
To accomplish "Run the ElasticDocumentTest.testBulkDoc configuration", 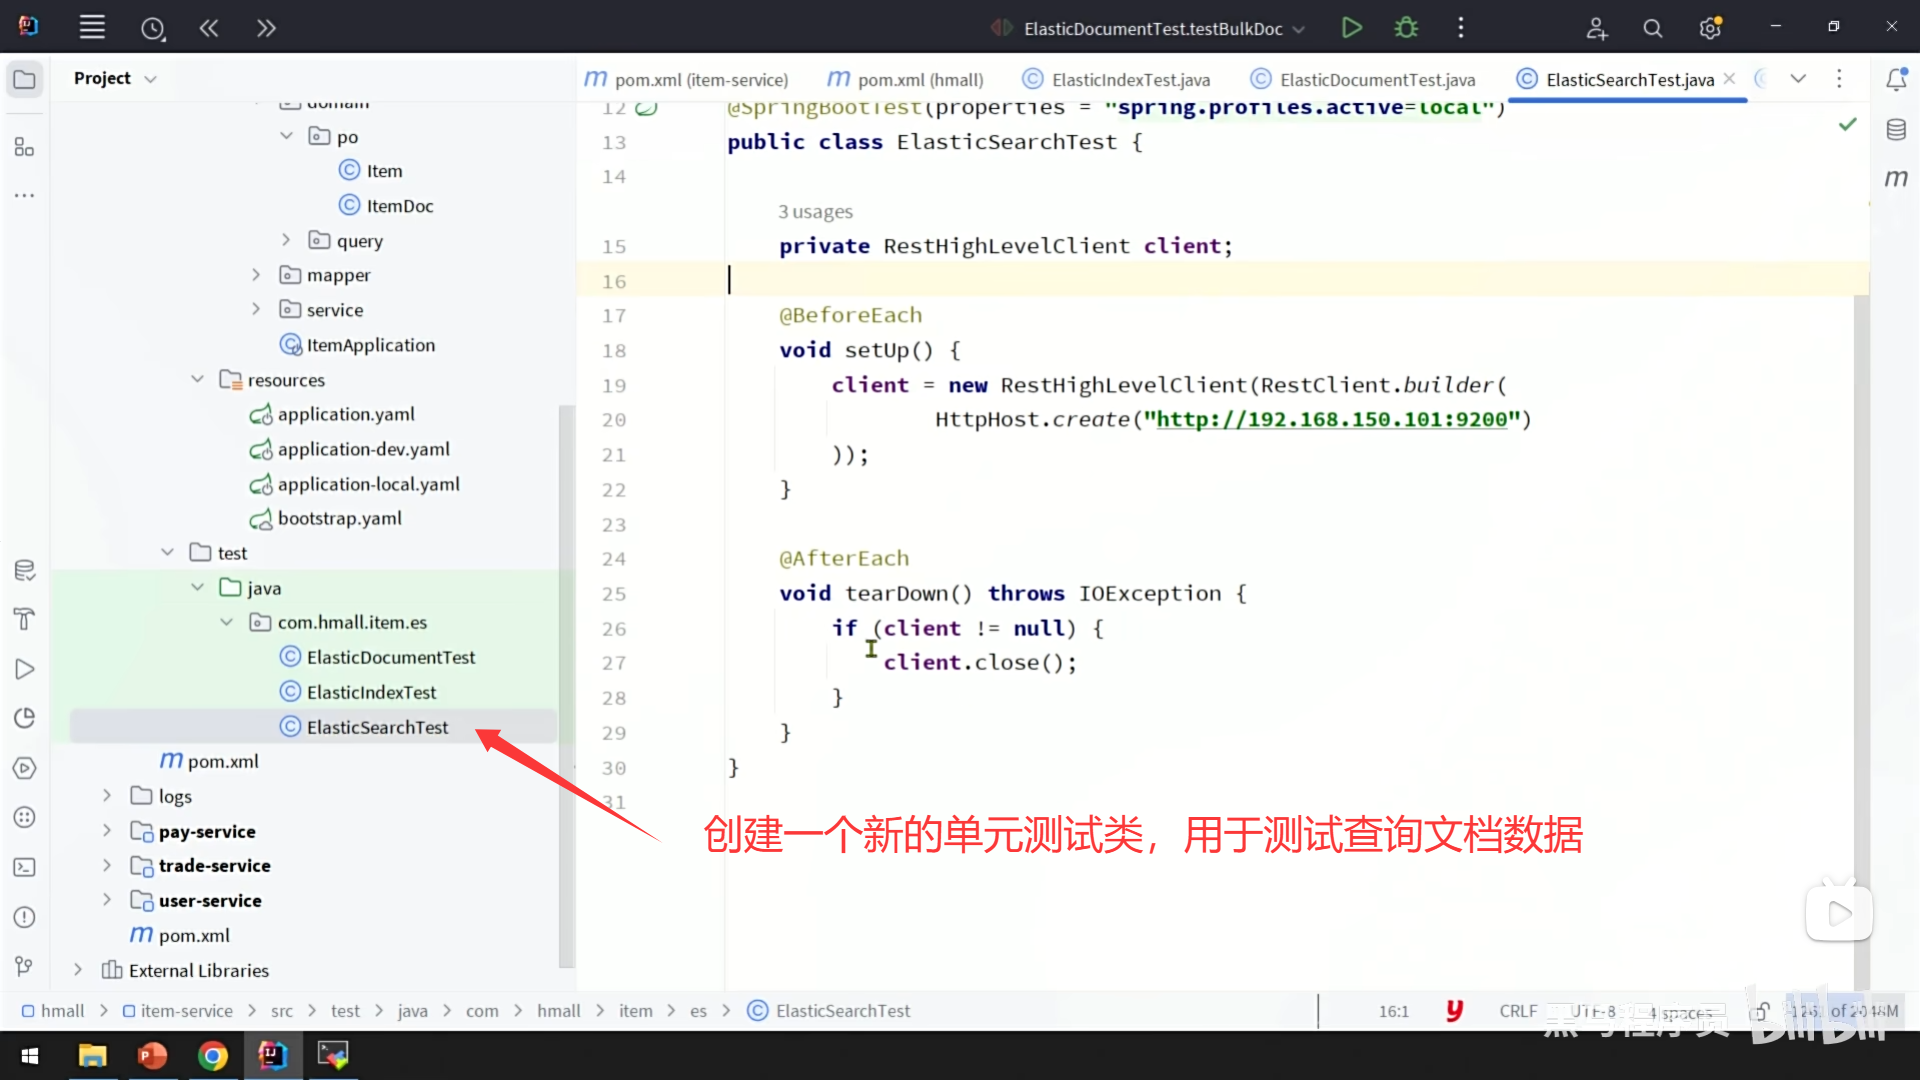I will pos(1351,28).
